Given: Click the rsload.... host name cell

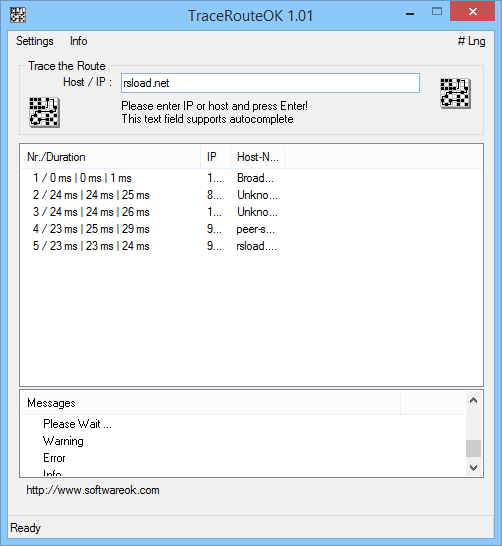Looking at the screenshot, I should [x=257, y=246].
